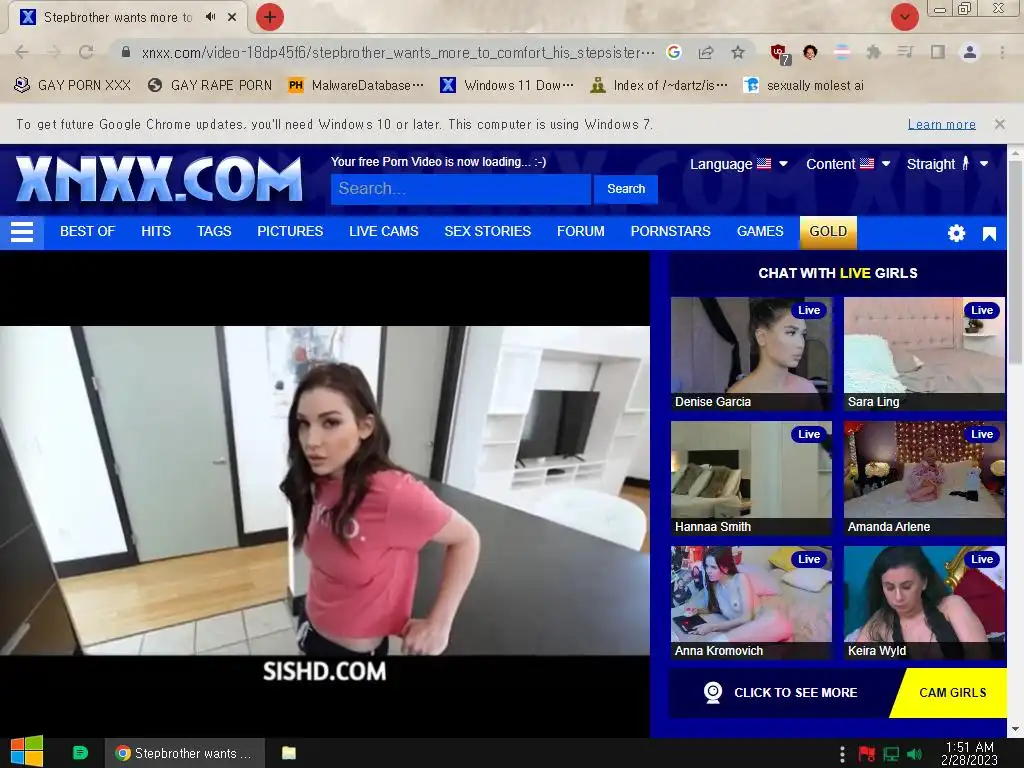1024x768 pixels.
Task: Close the Stepbrother wants browser tab
Action: tap(232, 17)
